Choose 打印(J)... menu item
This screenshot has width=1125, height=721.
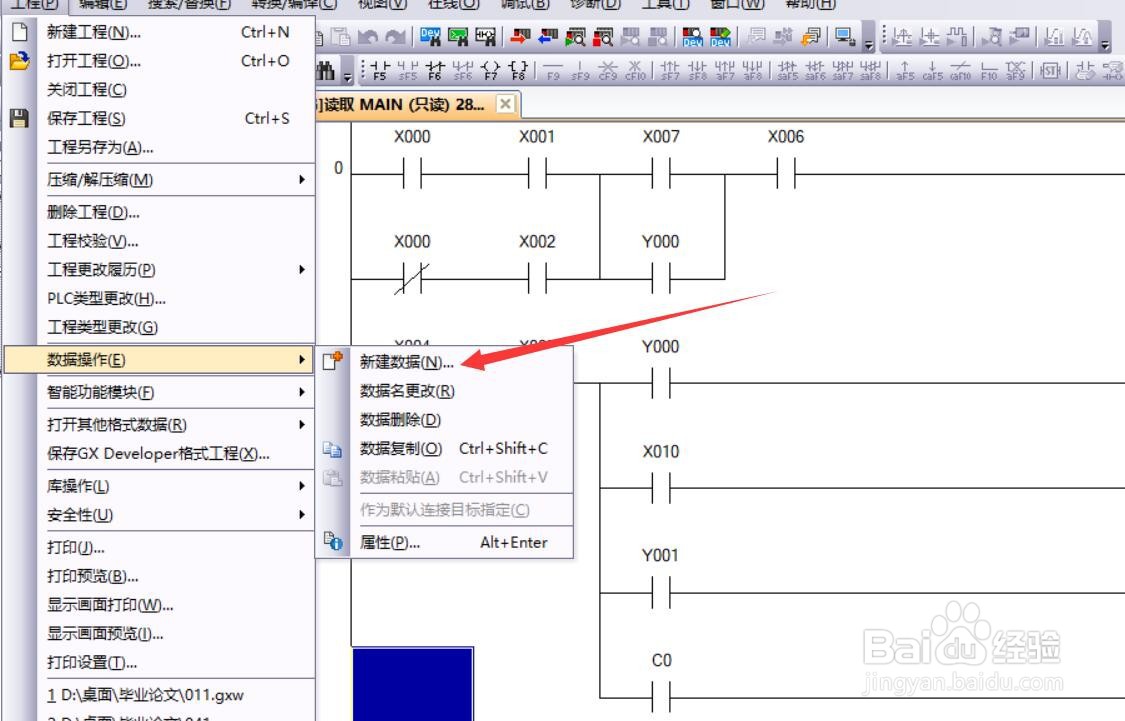159,547
